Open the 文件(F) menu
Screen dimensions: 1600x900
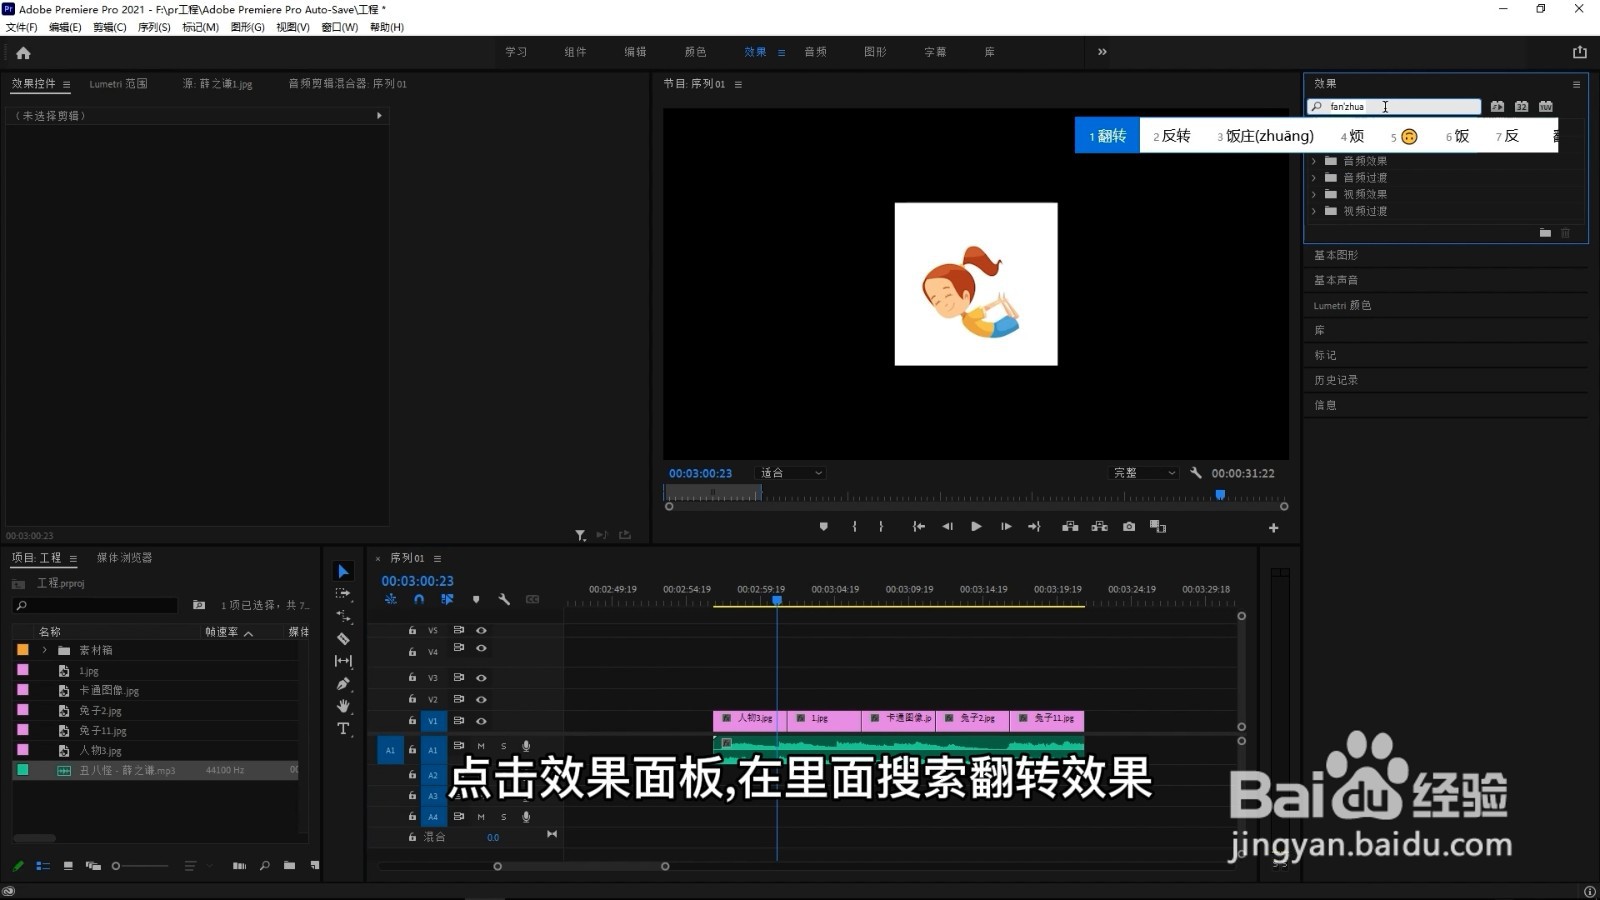pyautogui.click(x=22, y=27)
